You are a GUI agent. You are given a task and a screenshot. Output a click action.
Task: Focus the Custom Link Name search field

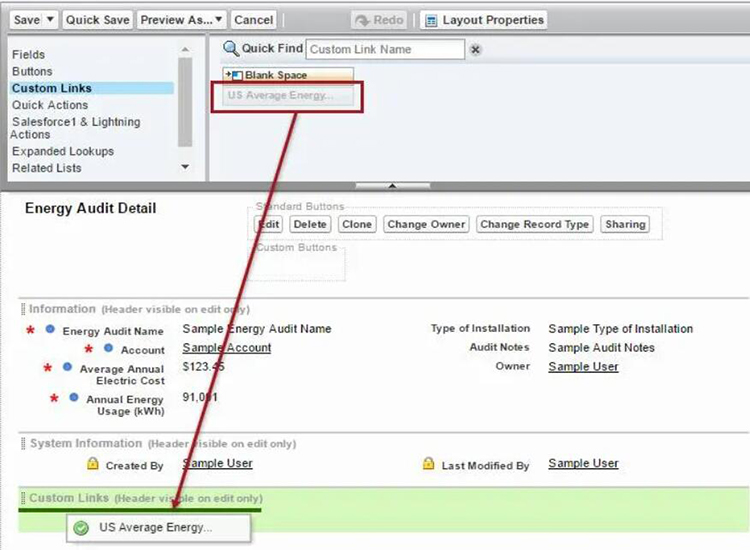(x=385, y=49)
